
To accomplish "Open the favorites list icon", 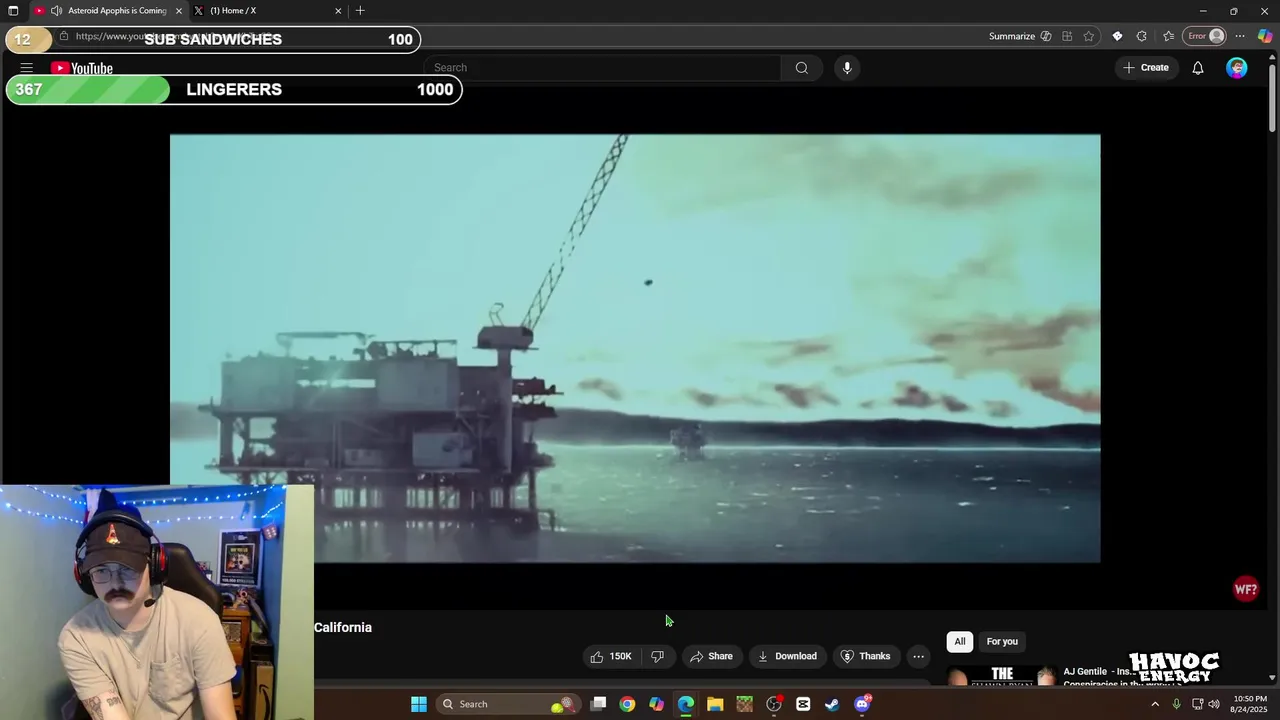I will click(x=1168, y=36).
